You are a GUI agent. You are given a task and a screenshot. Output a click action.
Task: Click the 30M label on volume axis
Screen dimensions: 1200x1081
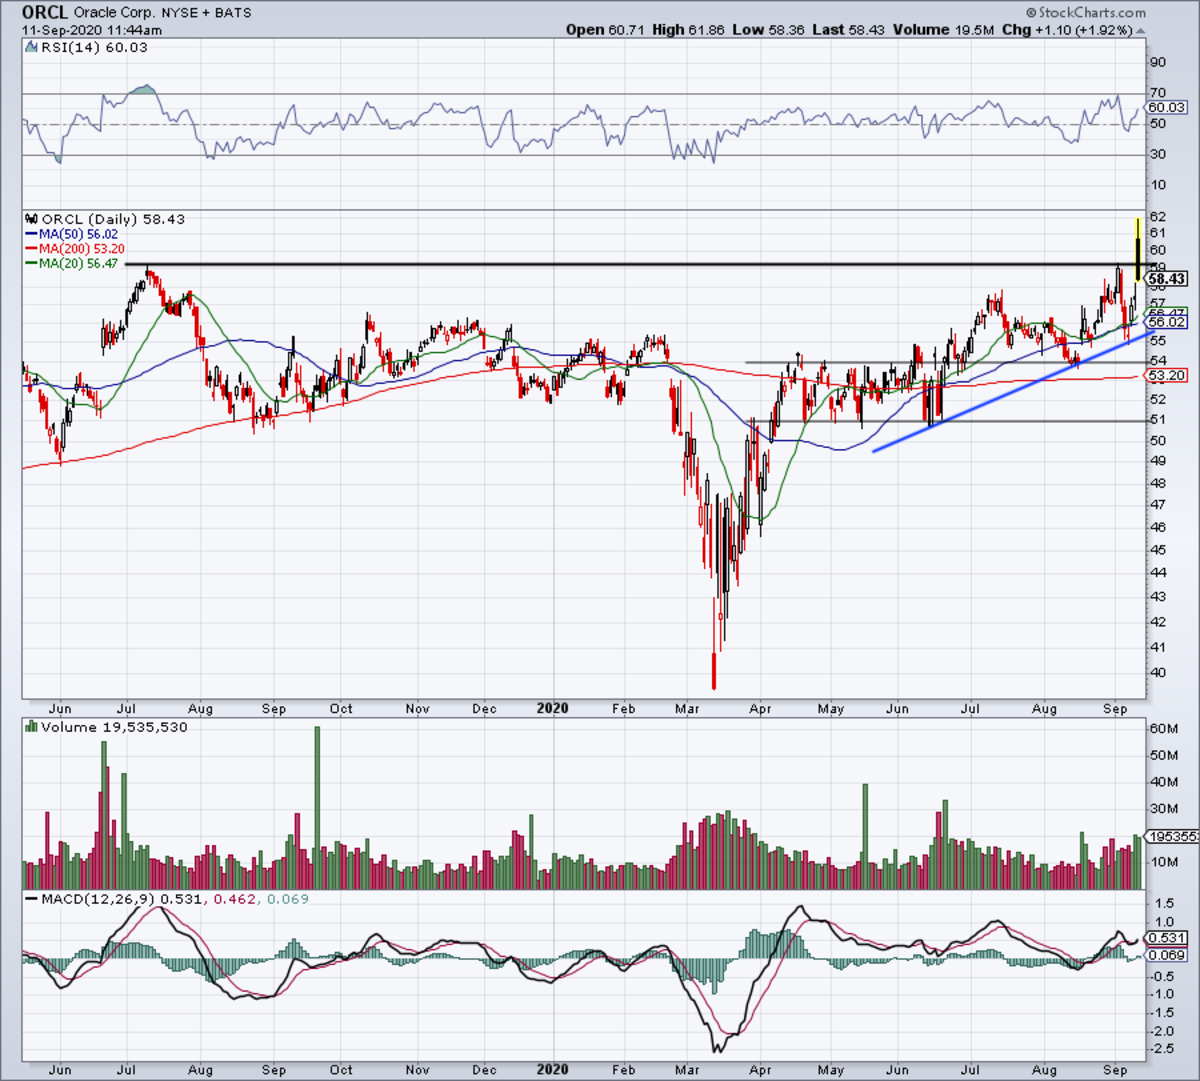(1162, 809)
